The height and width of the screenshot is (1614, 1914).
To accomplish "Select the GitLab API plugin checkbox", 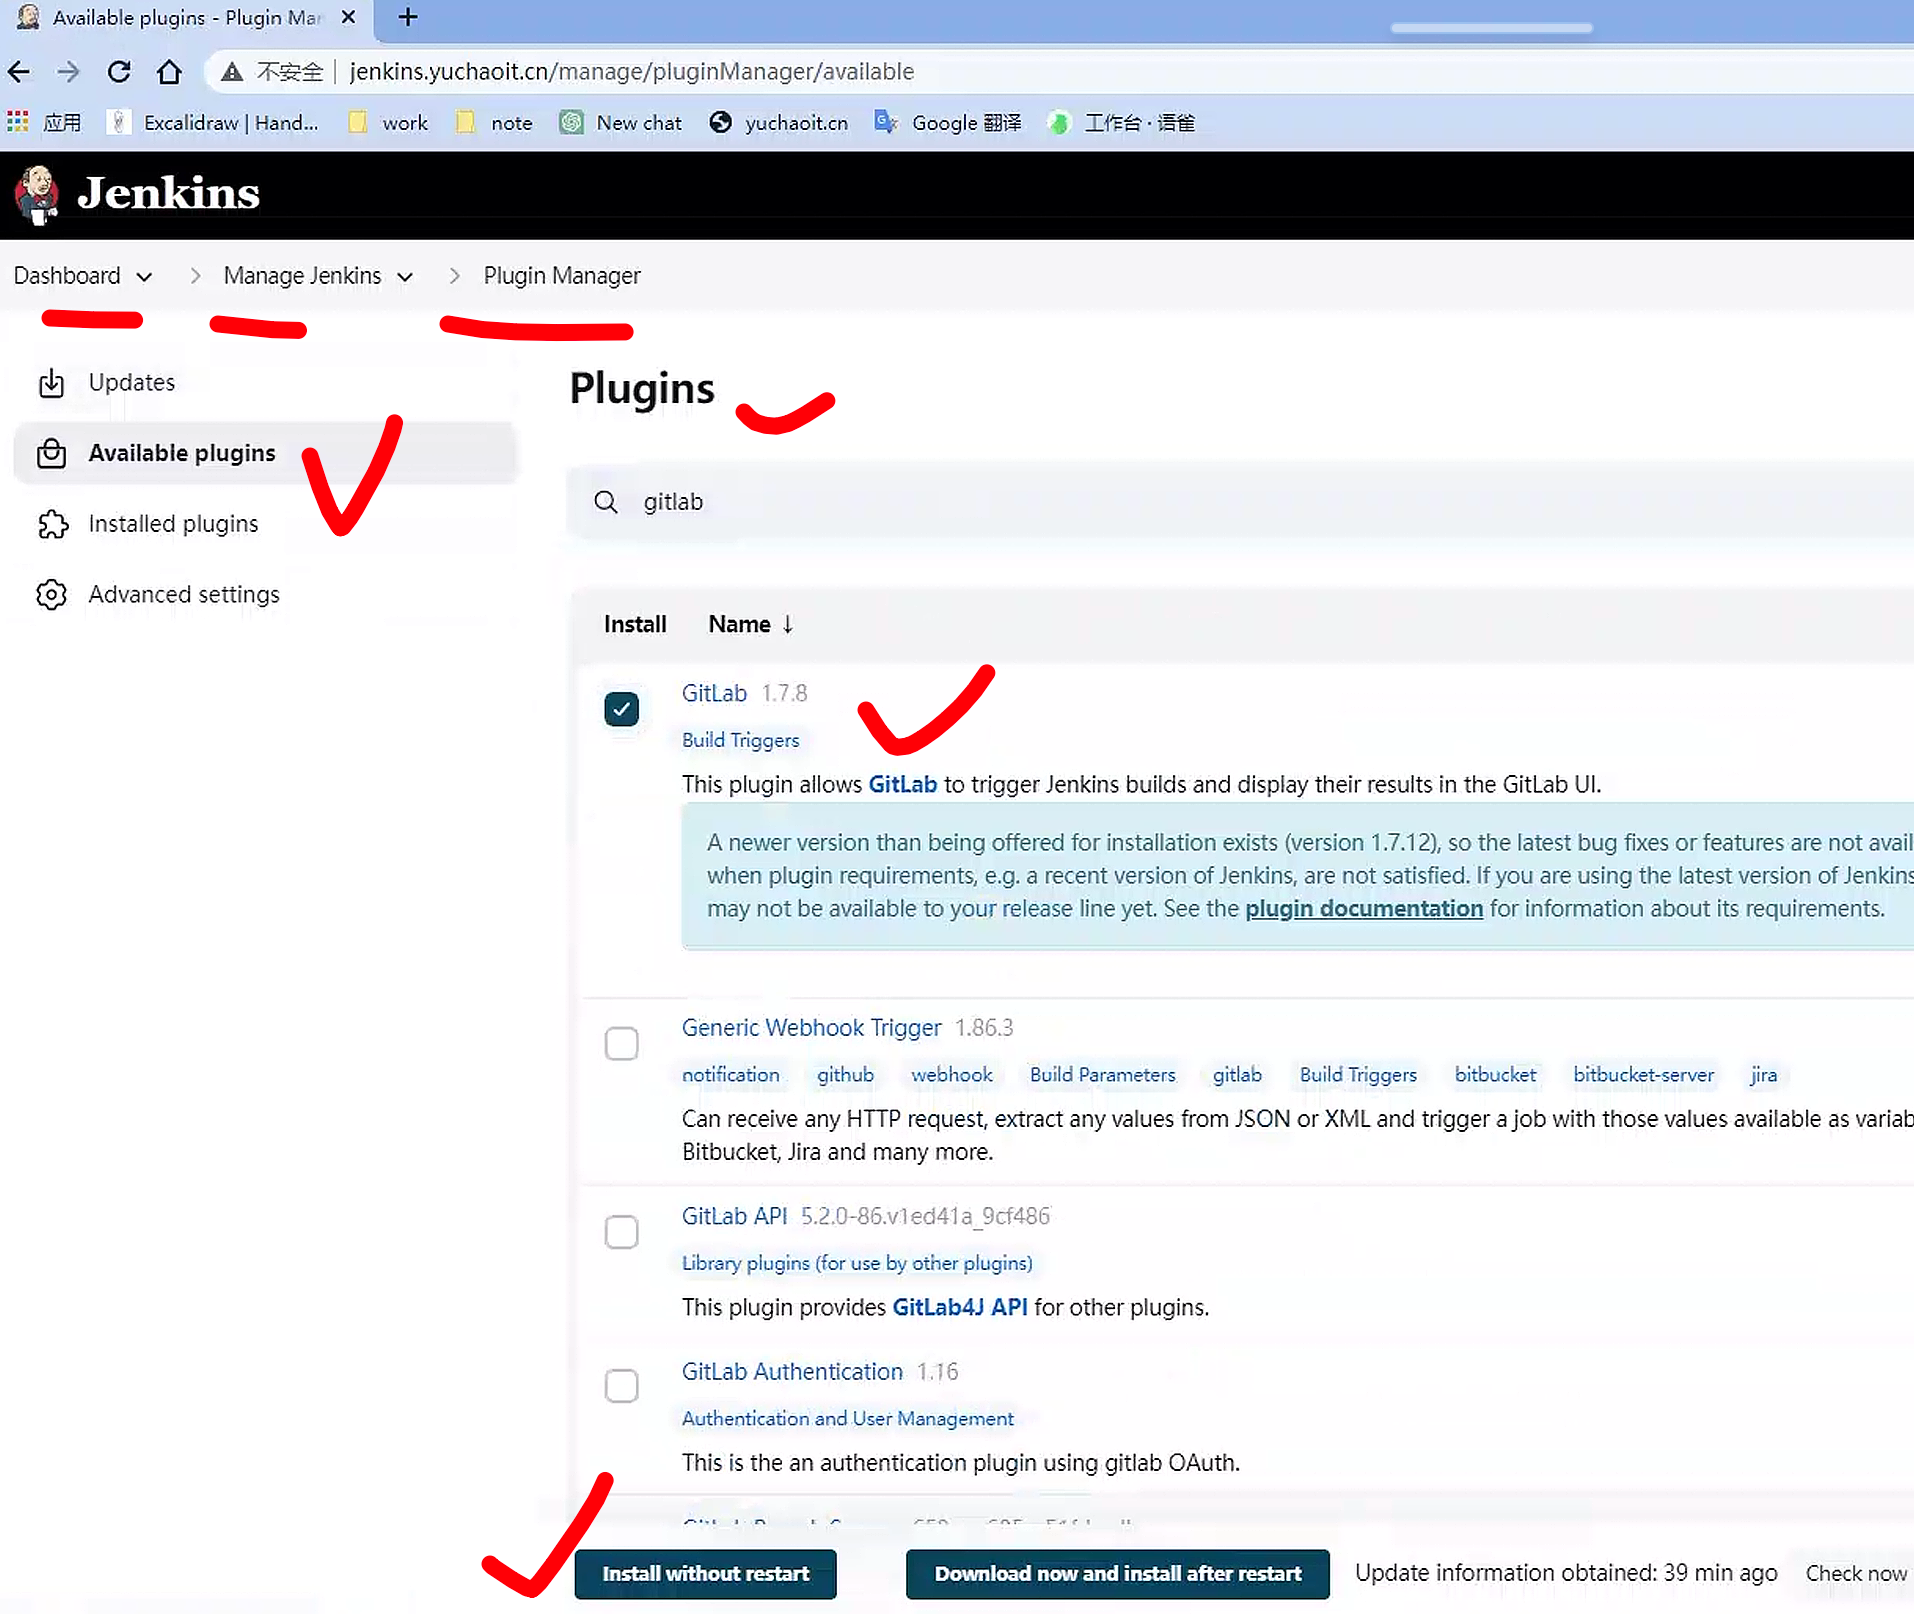I will pos(621,1232).
